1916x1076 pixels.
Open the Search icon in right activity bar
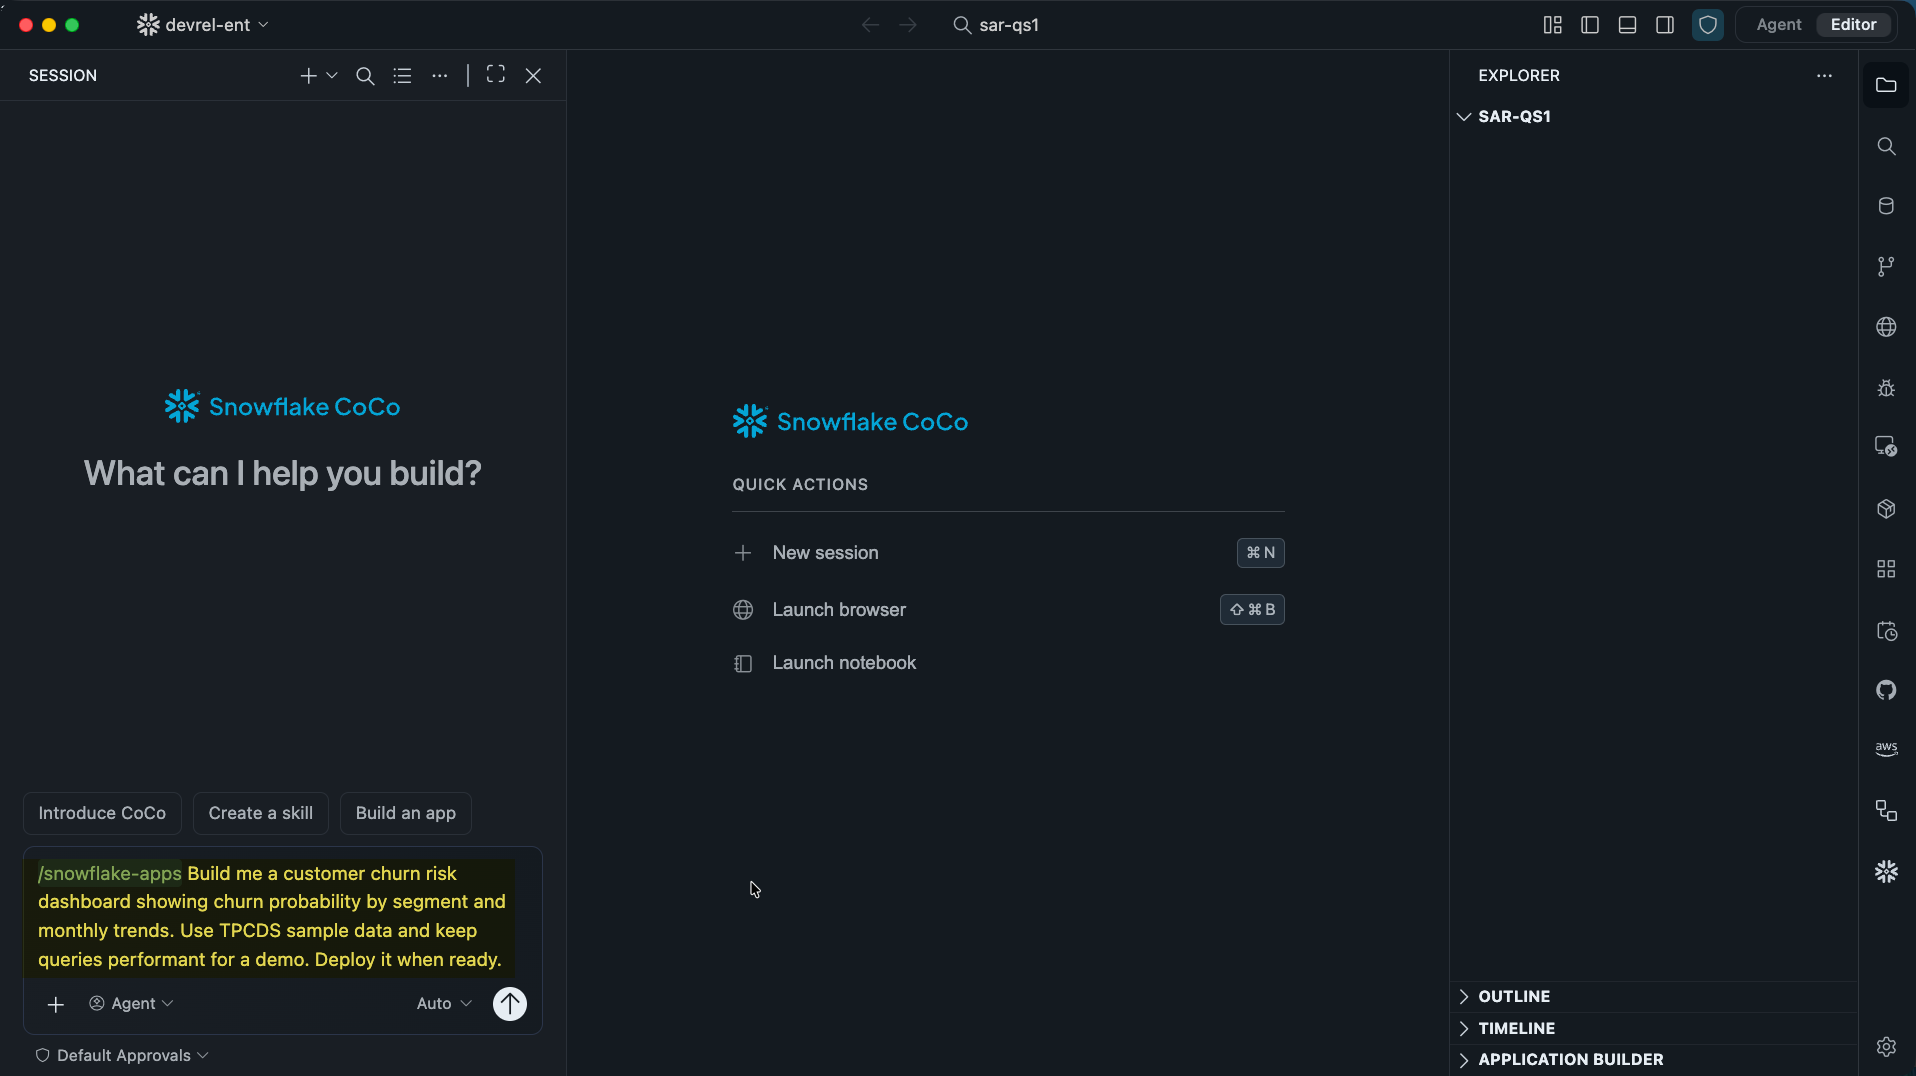[x=1886, y=146]
